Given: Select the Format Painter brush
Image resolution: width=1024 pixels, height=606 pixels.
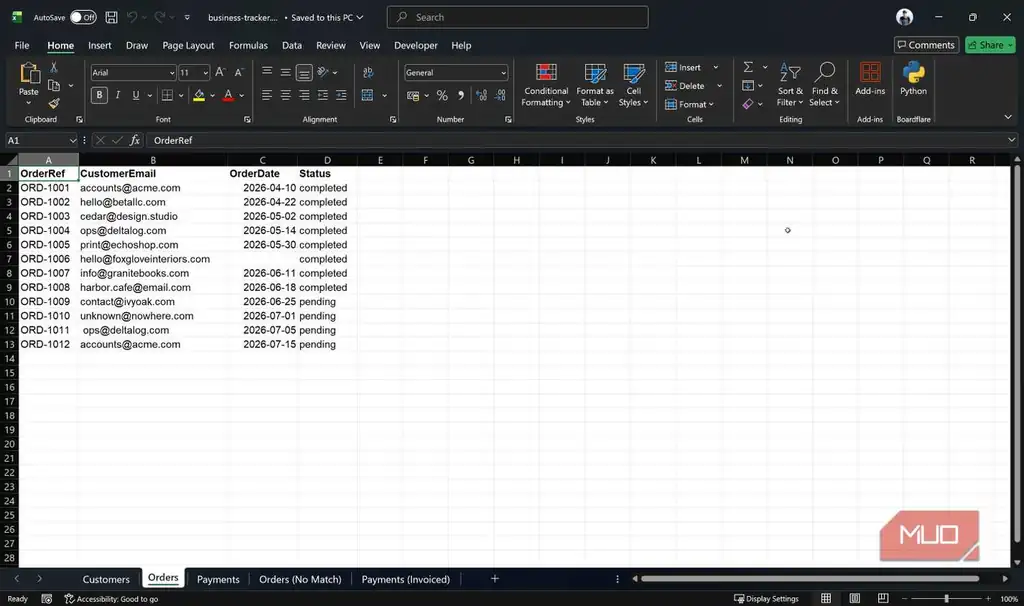Looking at the screenshot, I should click(x=54, y=103).
